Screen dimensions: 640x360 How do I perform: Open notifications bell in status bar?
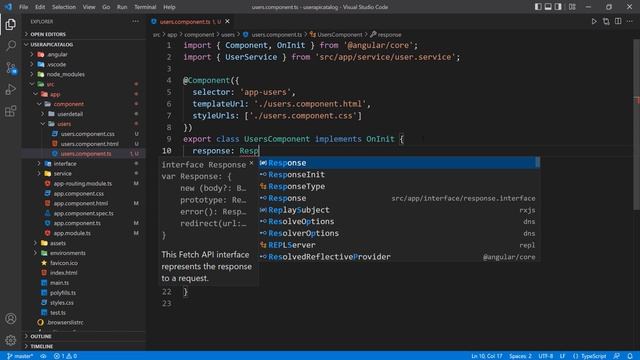630,356
